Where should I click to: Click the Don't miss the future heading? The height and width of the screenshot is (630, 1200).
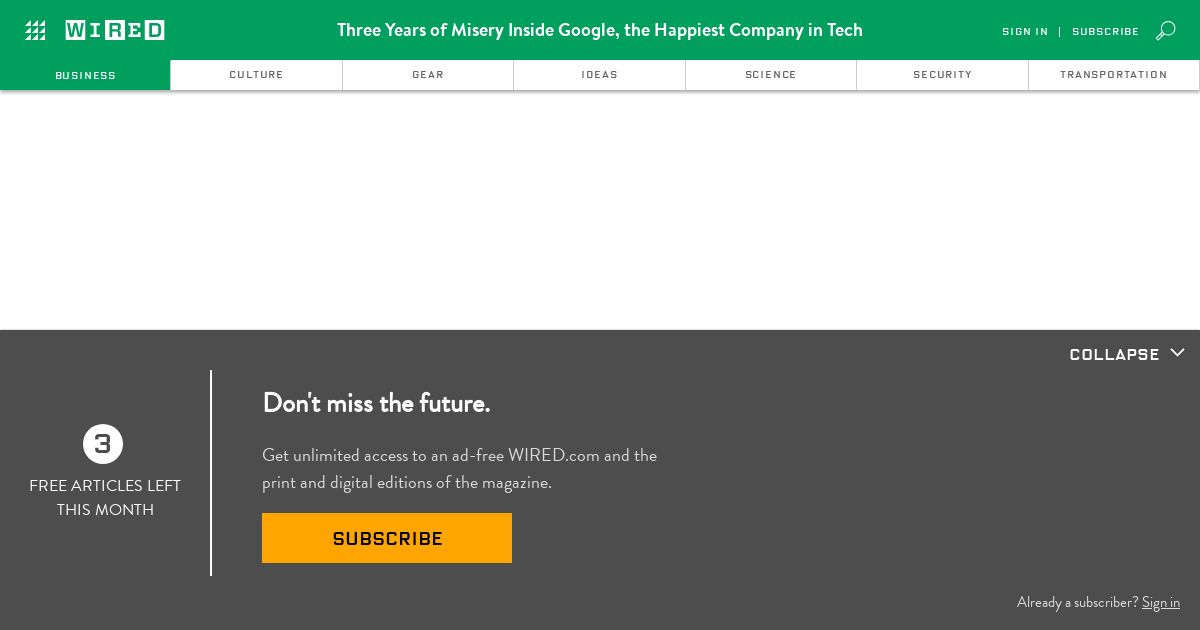376,403
